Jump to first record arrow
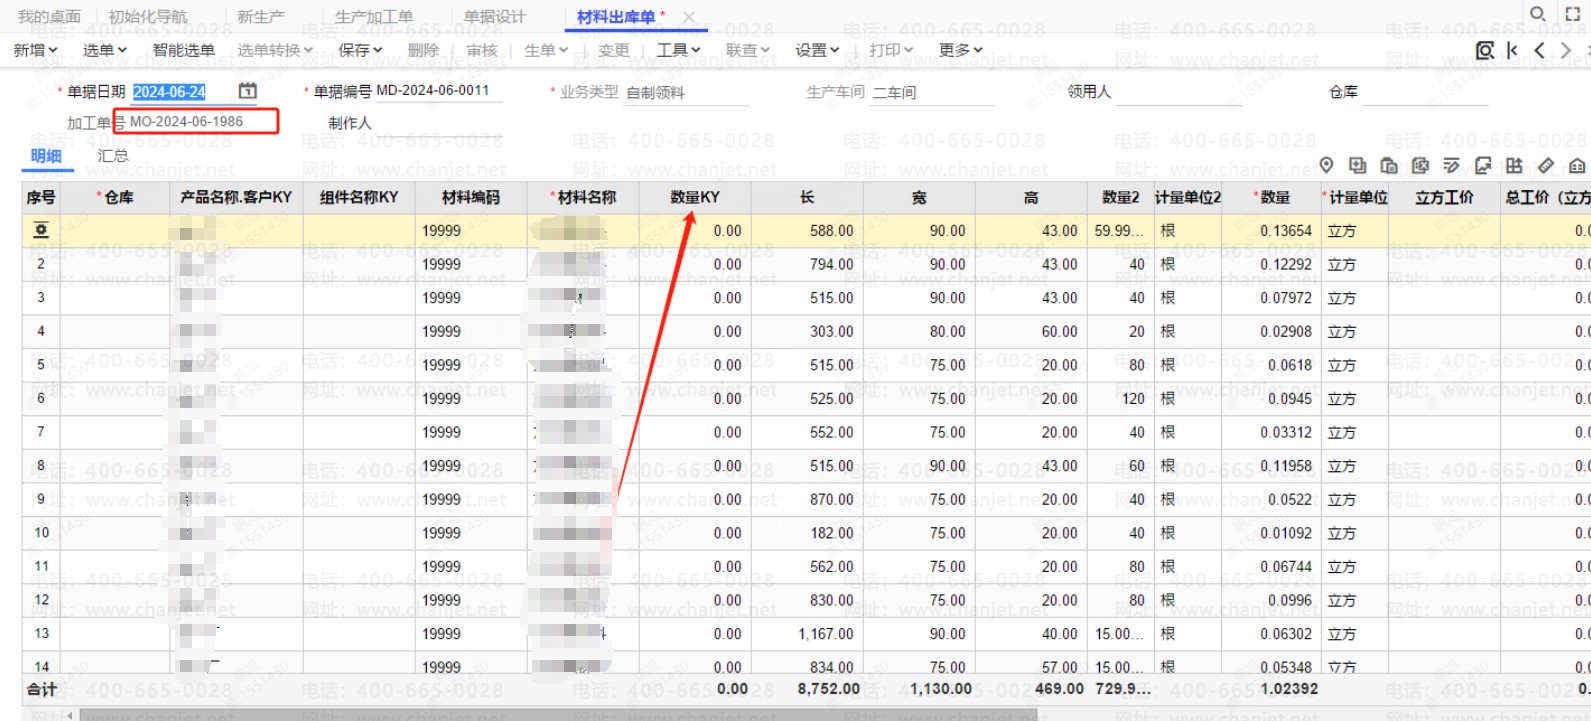Screen dimensions: 1591x721 (1513, 50)
